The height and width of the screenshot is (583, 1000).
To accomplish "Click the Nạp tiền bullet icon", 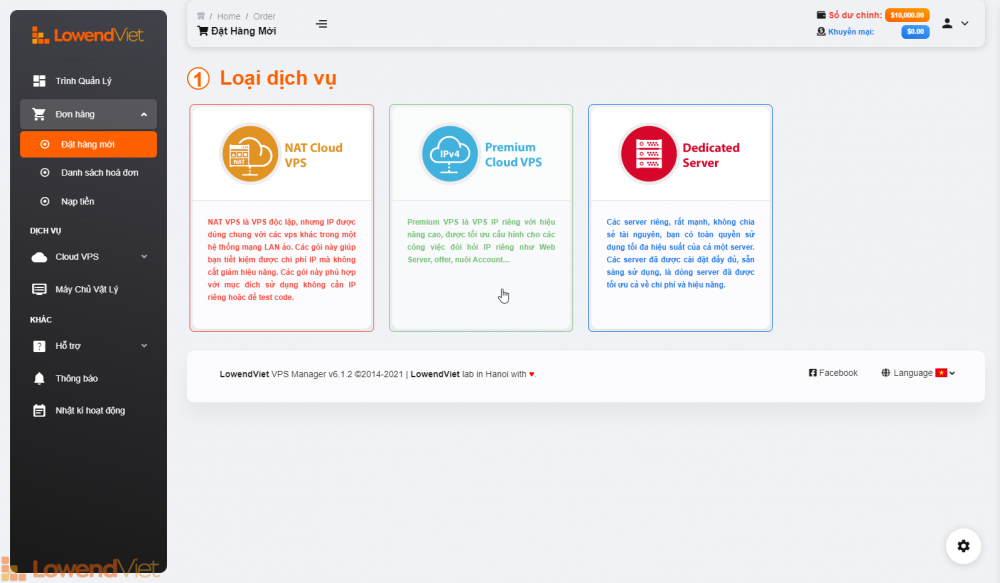I will pyautogui.click(x=45, y=202).
